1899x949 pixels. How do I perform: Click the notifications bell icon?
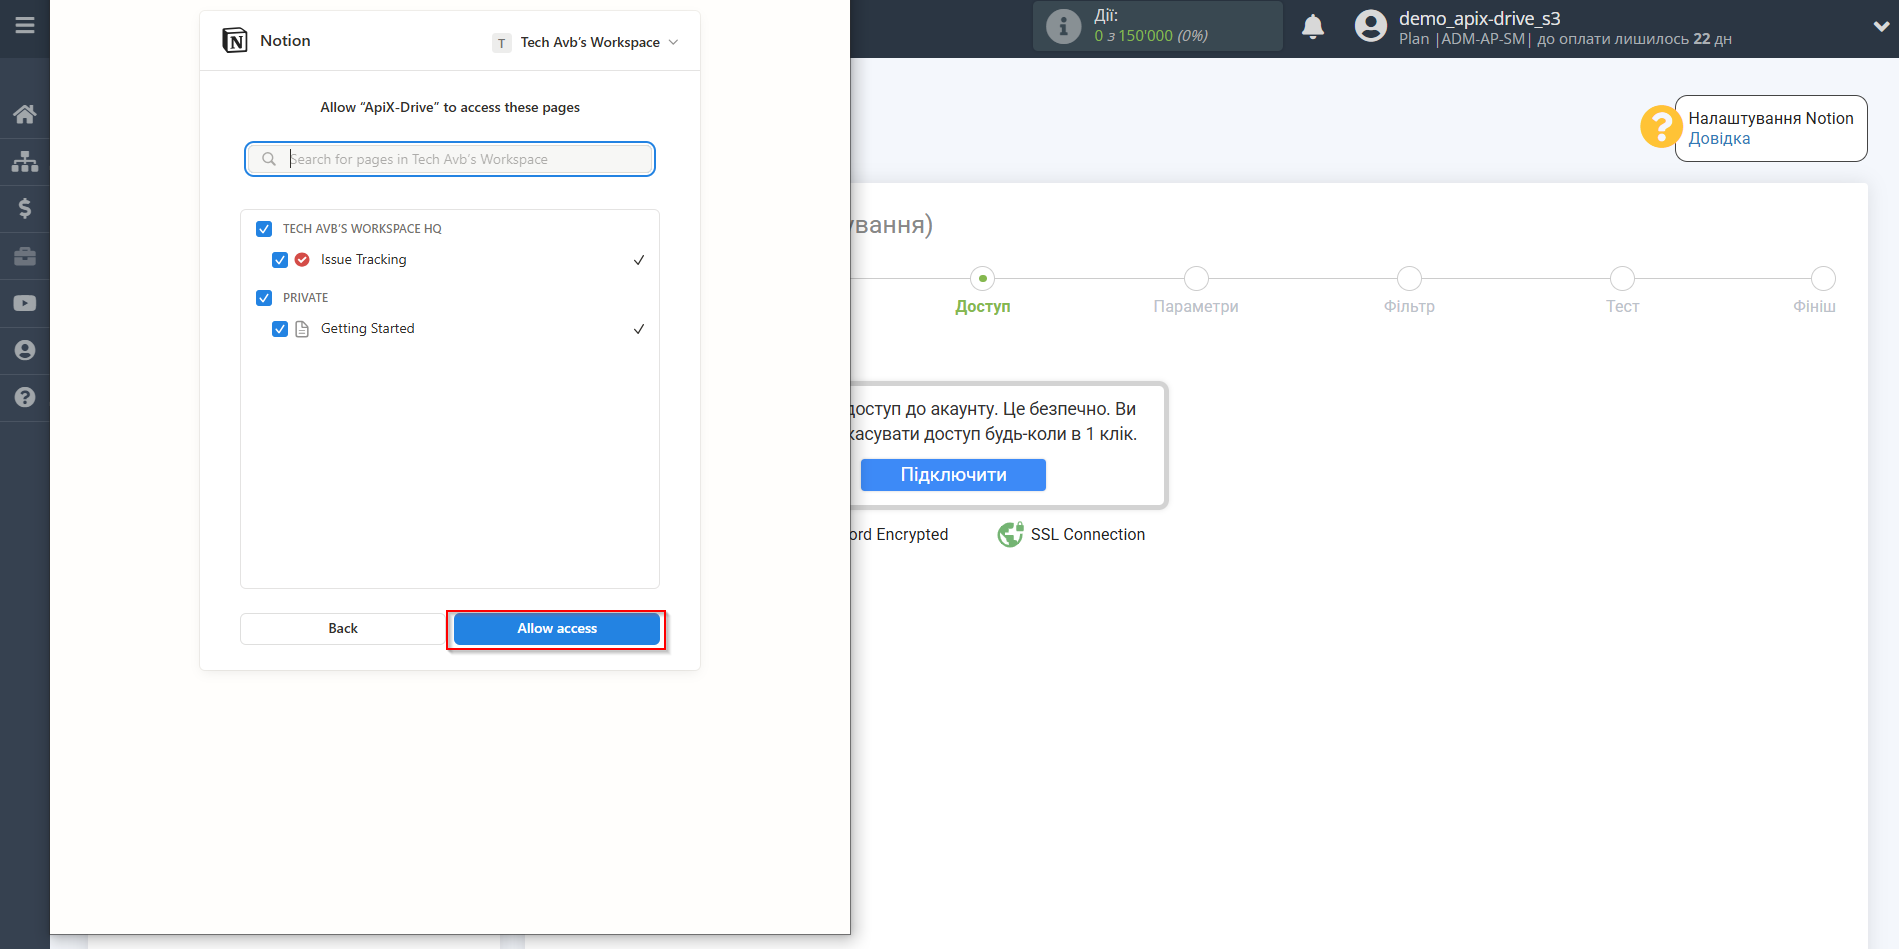pyautogui.click(x=1313, y=26)
